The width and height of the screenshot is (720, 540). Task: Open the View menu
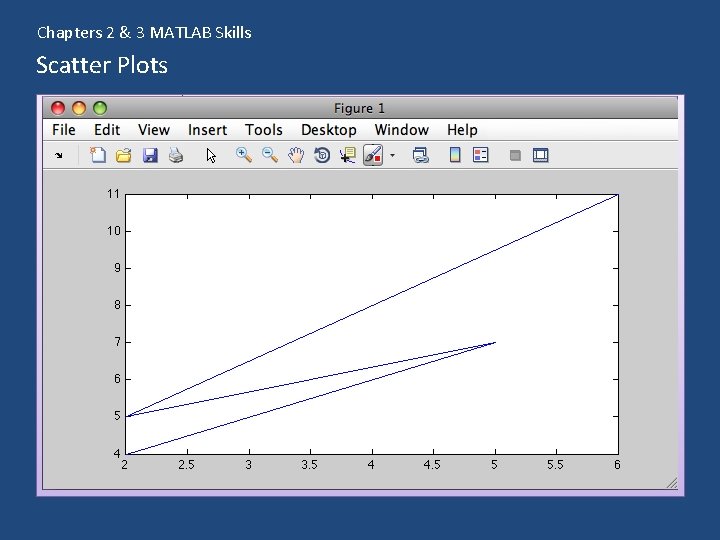point(154,130)
